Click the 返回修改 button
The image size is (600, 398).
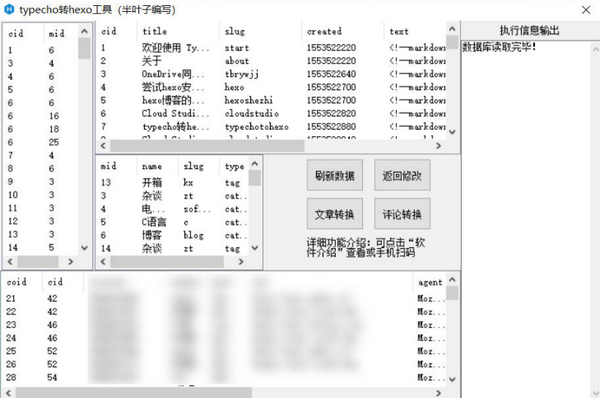click(402, 175)
